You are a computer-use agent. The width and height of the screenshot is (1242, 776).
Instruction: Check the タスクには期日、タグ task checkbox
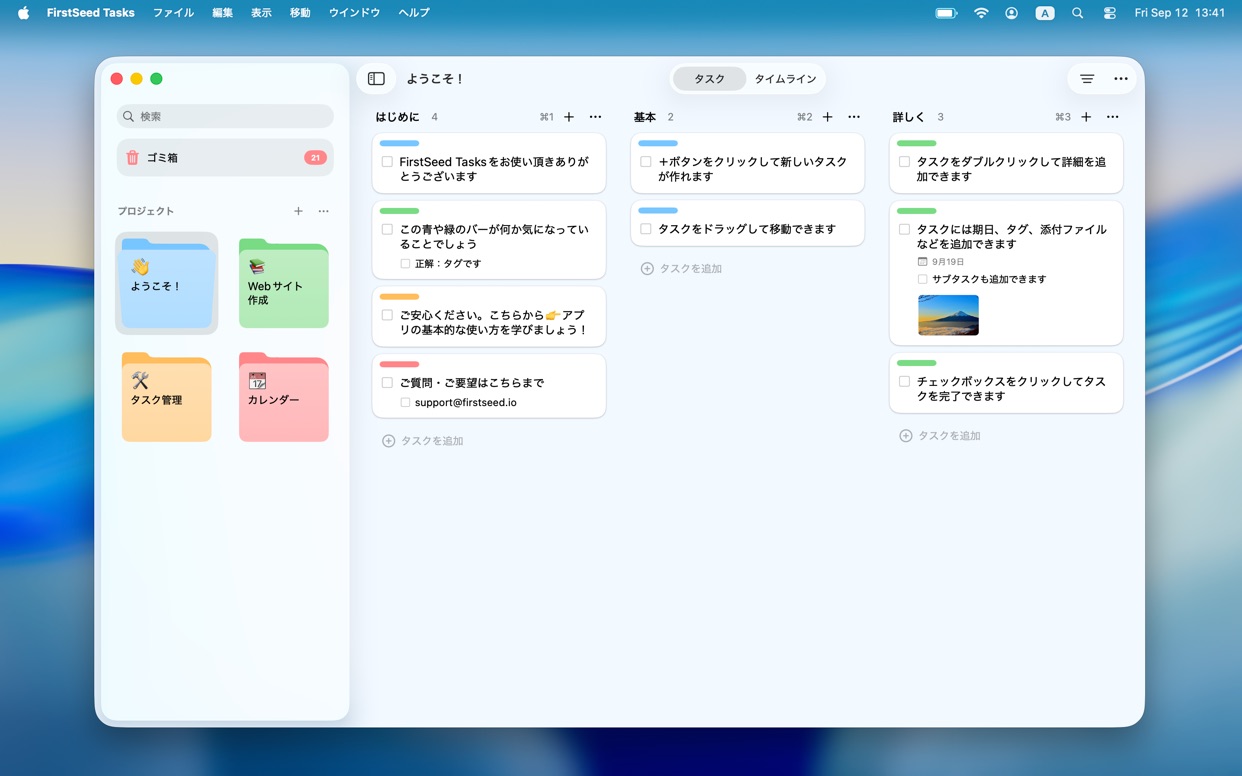point(904,230)
